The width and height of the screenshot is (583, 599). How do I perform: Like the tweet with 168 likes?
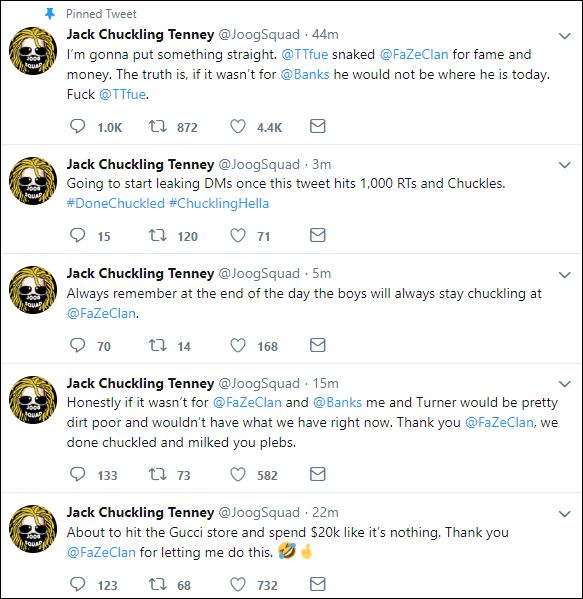click(x=238, y=345)
